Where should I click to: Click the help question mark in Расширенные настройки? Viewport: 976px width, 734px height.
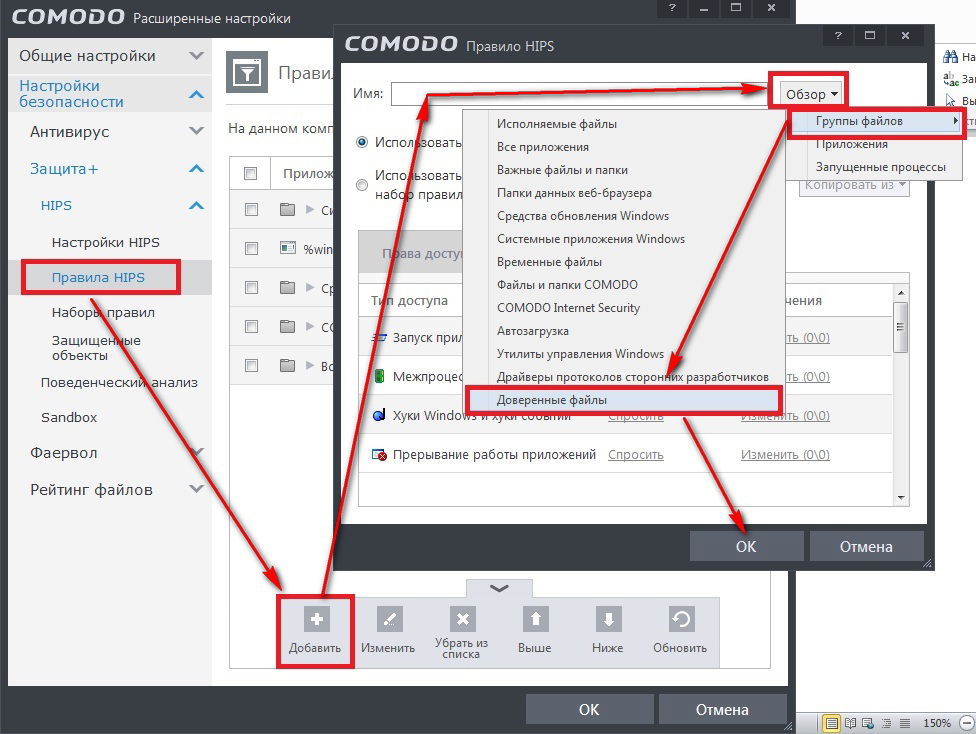coord(672,8)
